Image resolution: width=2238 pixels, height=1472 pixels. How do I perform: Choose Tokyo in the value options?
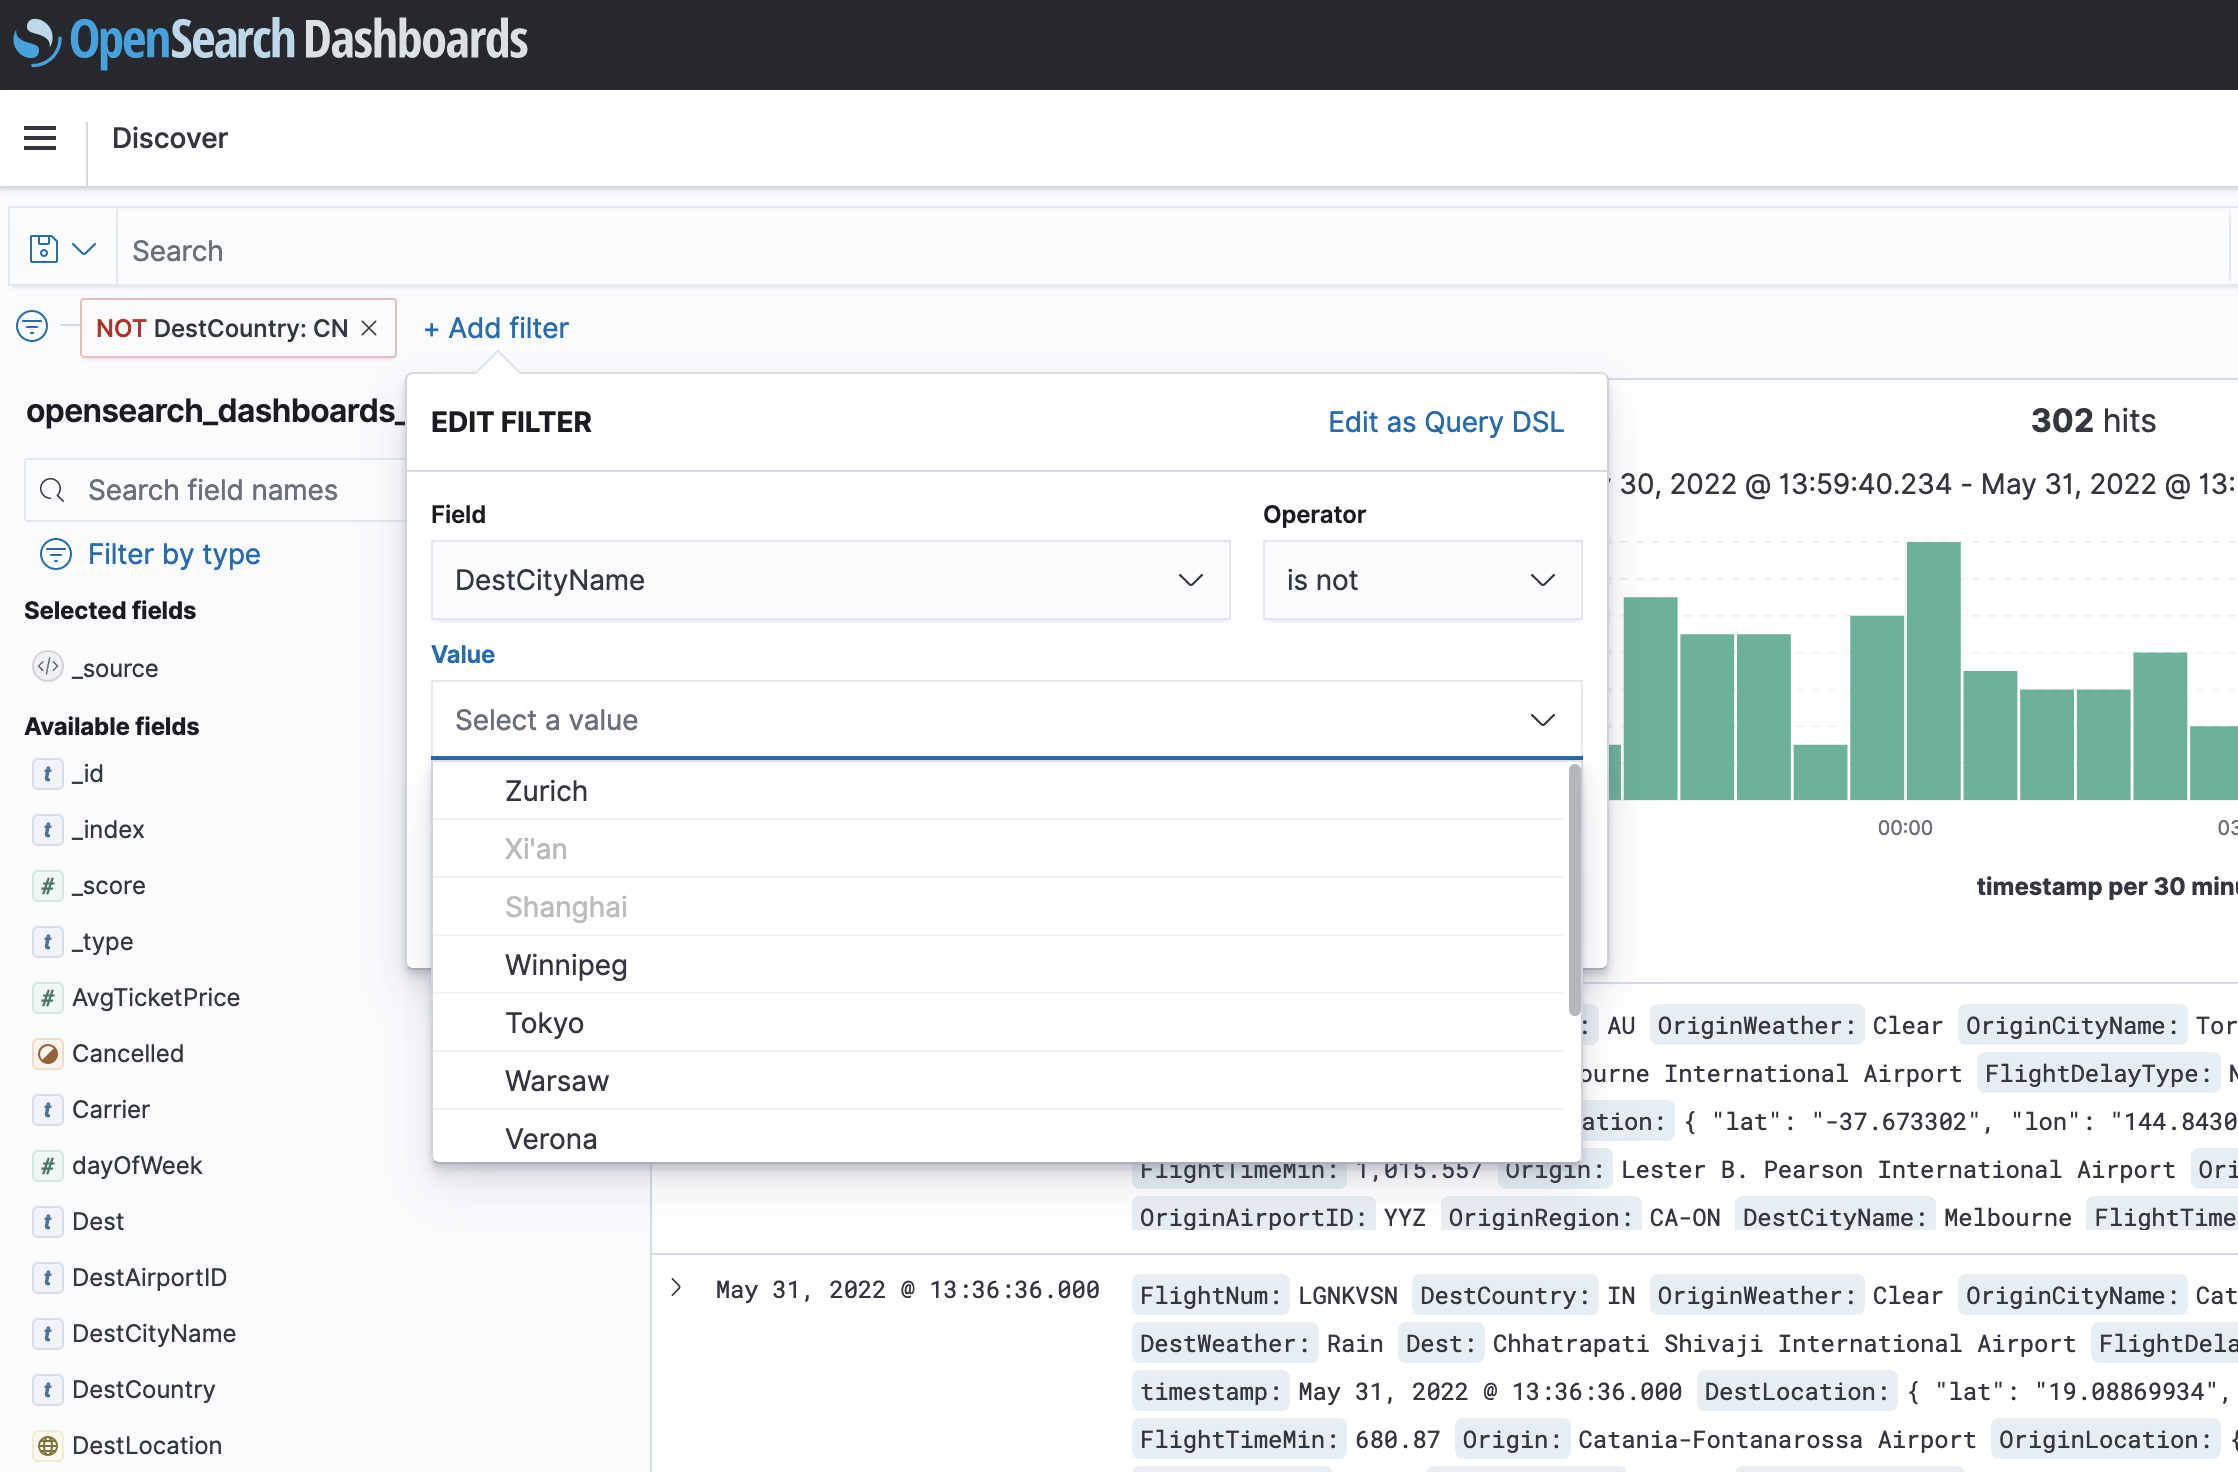tap(544, 1023)
